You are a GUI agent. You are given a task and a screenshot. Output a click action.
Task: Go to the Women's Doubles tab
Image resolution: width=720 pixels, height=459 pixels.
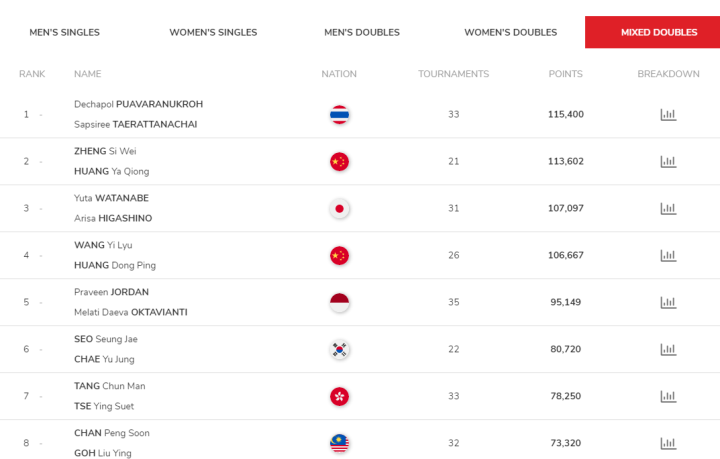tap(510, 32)
